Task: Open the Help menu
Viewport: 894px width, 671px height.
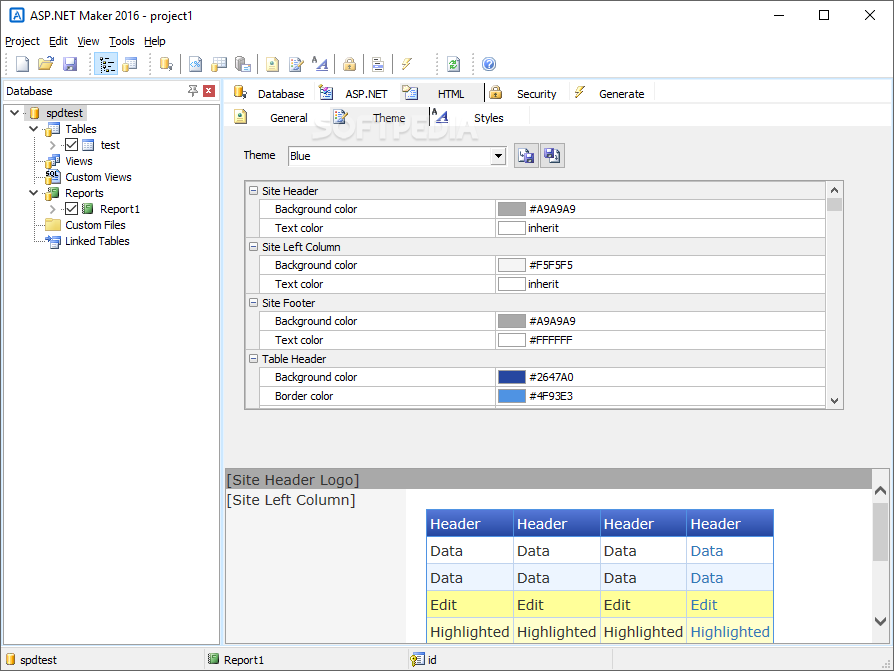Action: tap(155, 41)
